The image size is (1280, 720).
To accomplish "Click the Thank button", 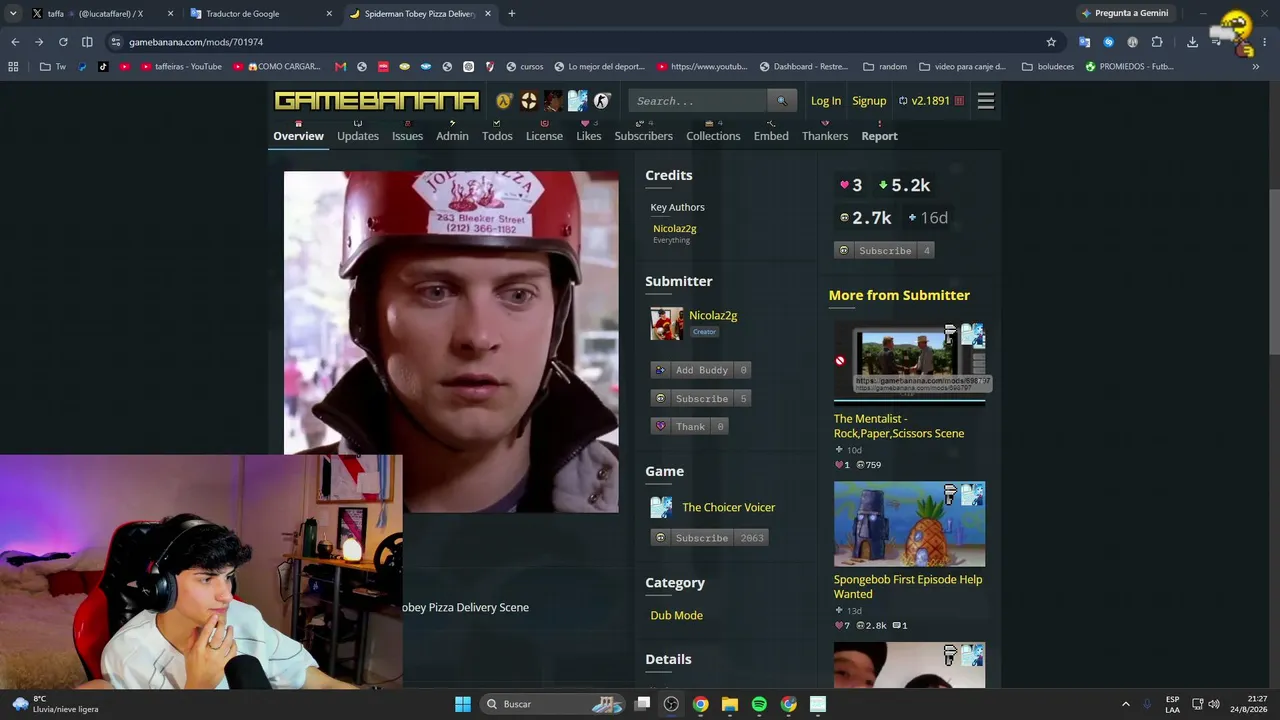I will coord(689,426).
